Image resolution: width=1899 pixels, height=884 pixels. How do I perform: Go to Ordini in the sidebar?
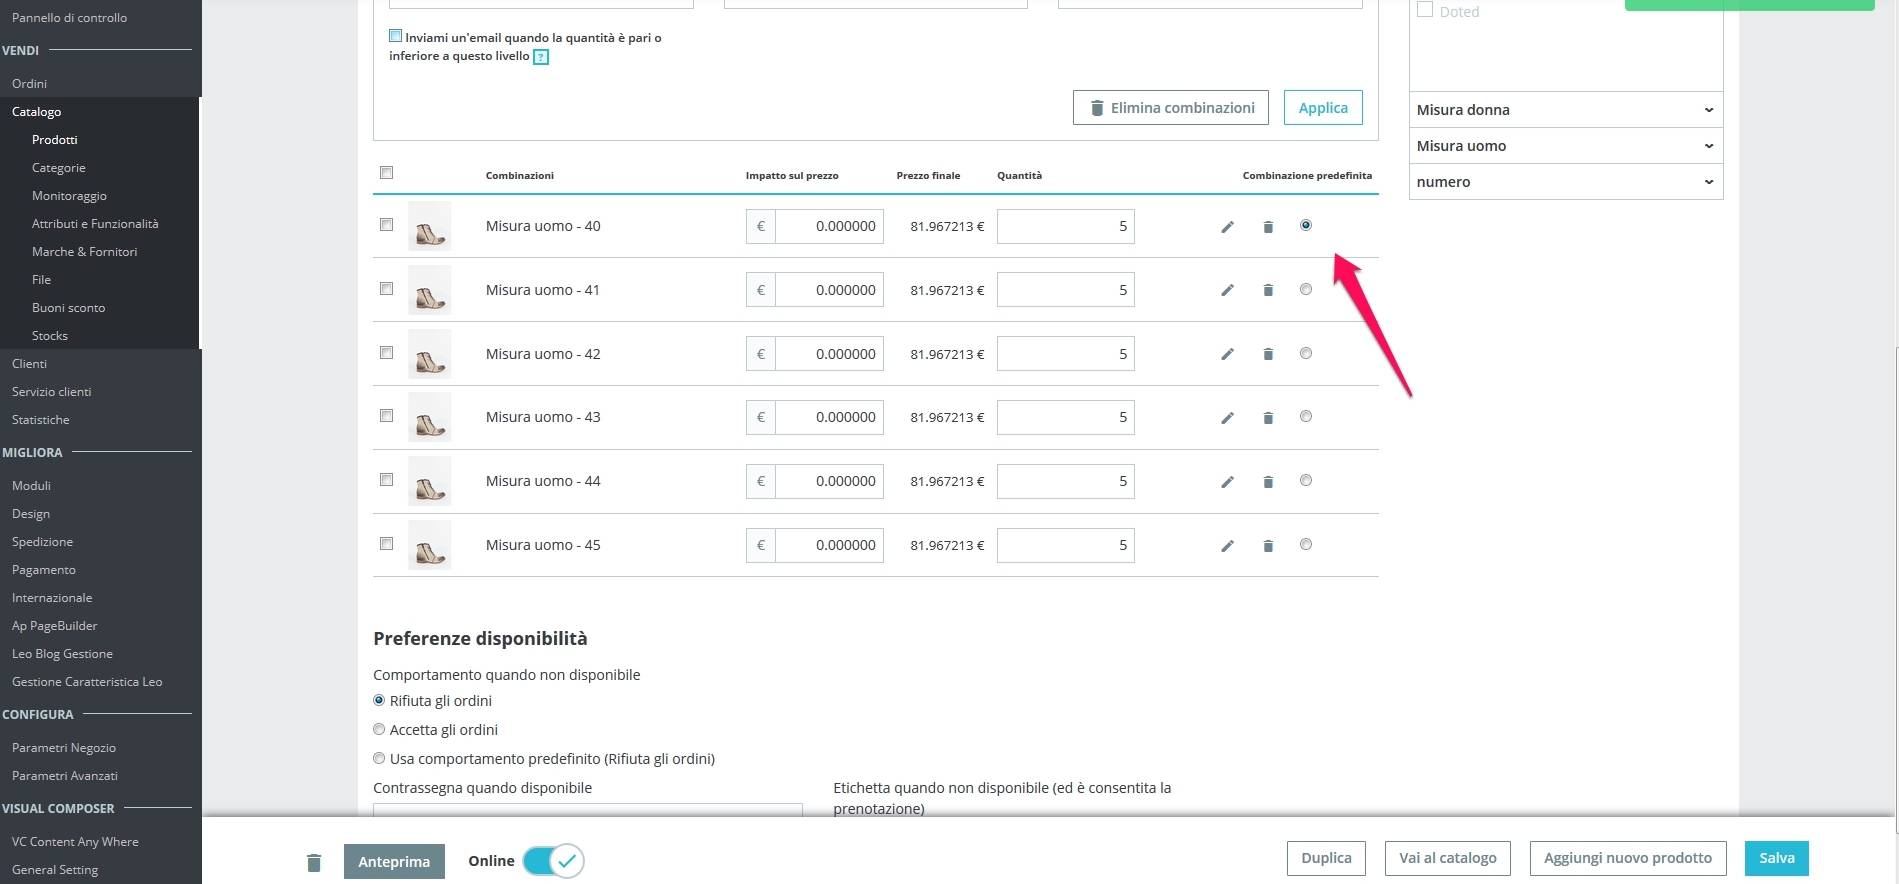click(x=30, y=84)
